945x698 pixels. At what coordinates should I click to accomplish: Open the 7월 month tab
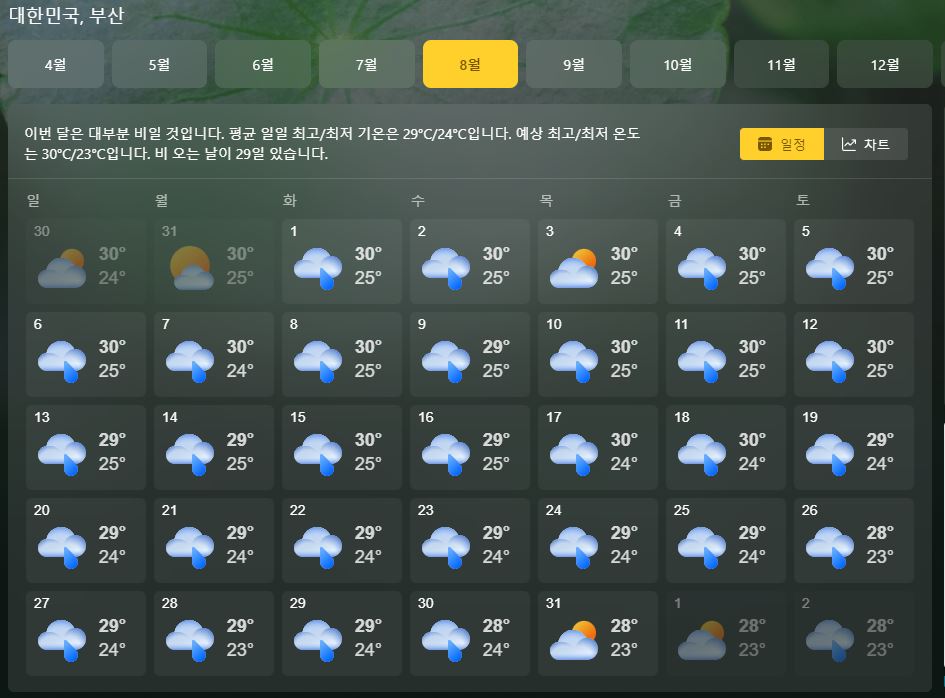coord(366,64)
